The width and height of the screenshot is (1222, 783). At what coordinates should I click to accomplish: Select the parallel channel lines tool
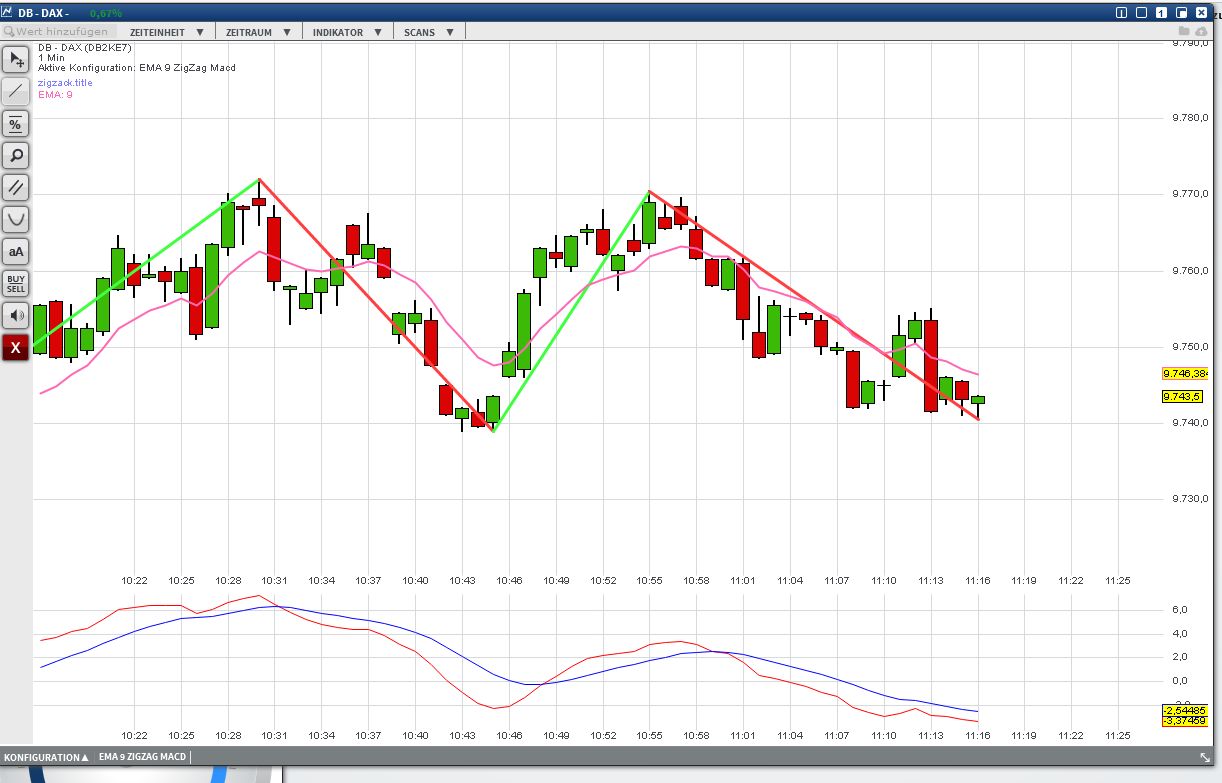(16, 188)
